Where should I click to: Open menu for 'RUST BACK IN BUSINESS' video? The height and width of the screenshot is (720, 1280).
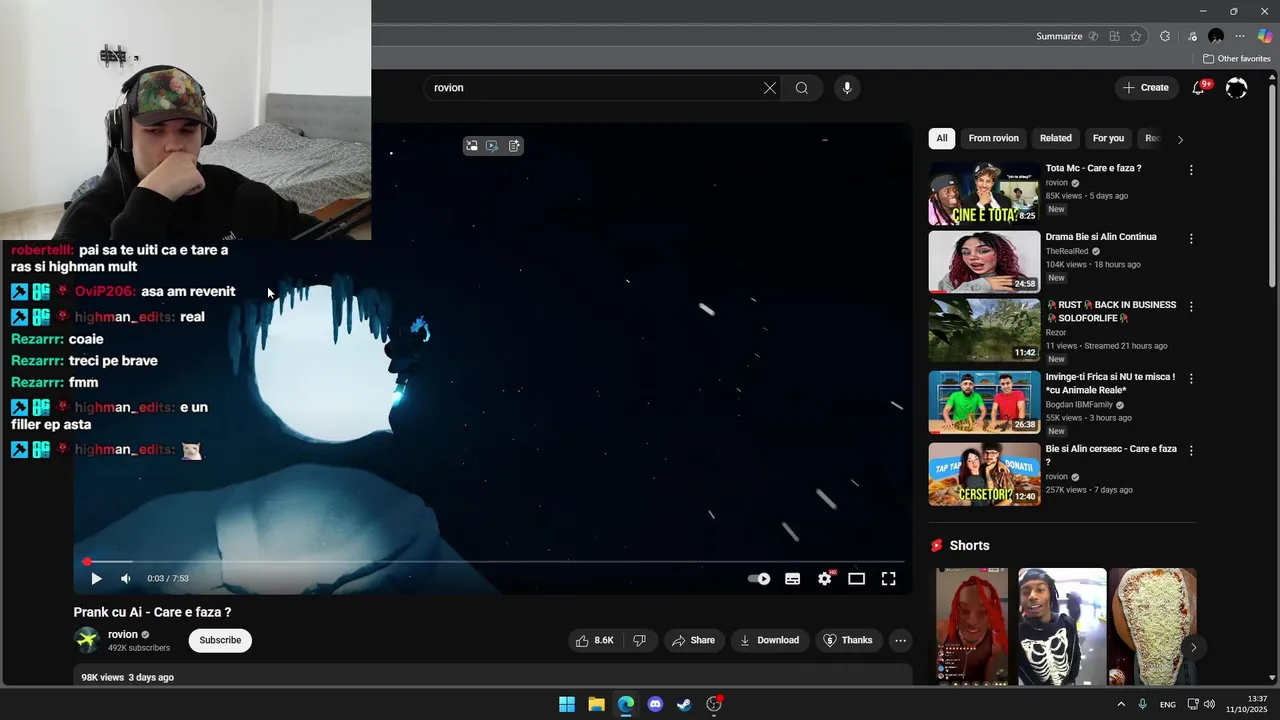pyautogui.click(x=1191, y=306)
